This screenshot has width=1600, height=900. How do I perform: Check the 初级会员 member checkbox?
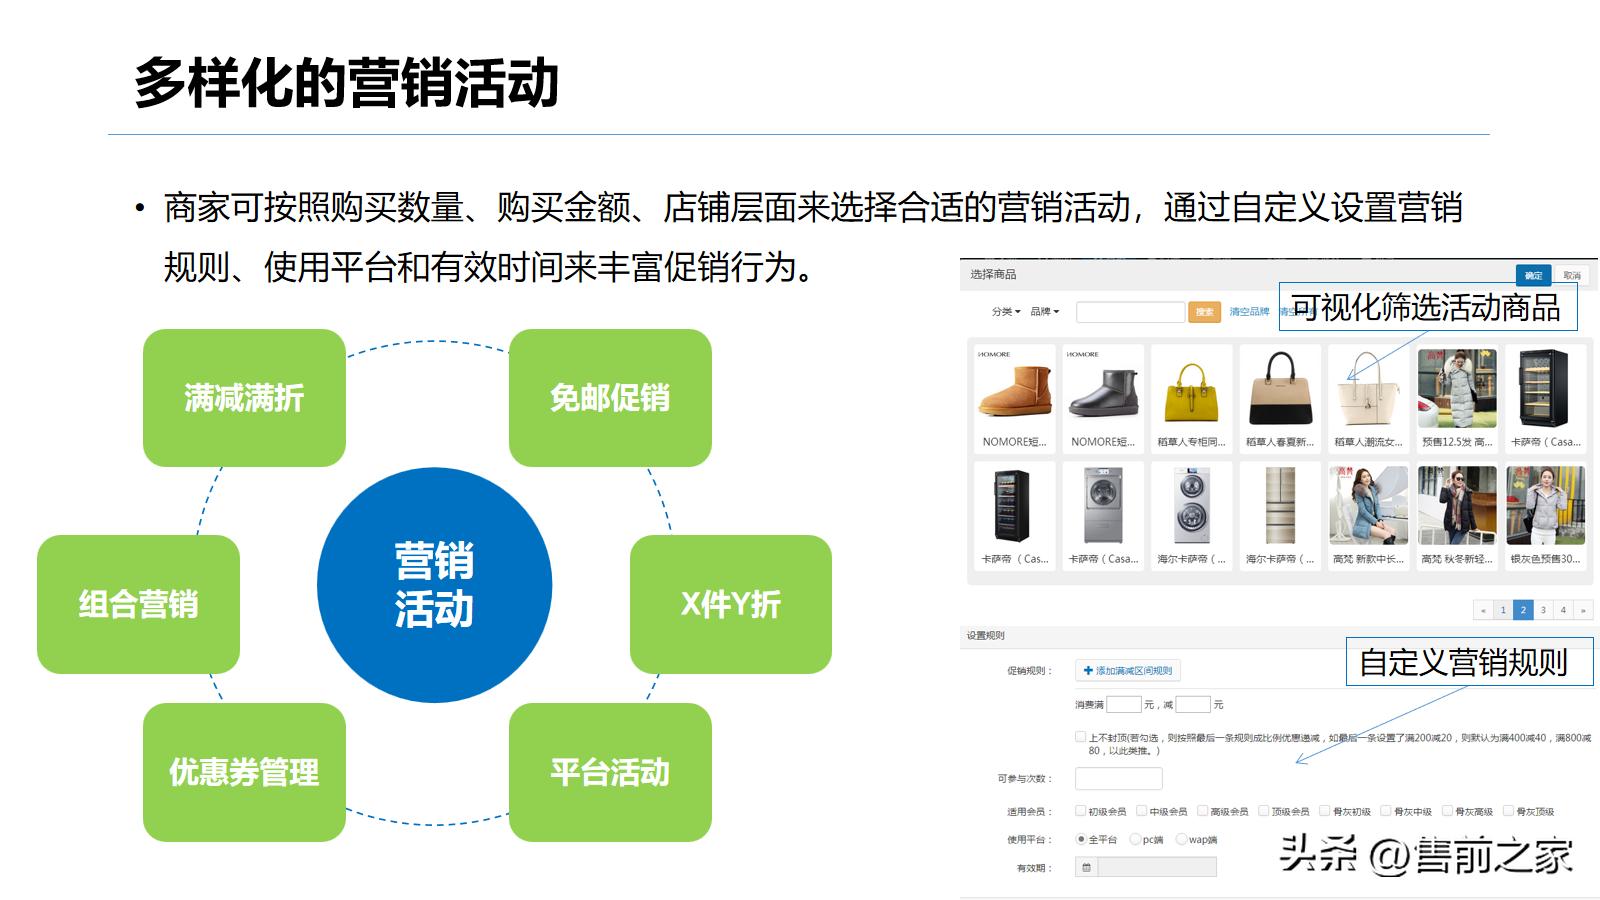click(1080, 811)
